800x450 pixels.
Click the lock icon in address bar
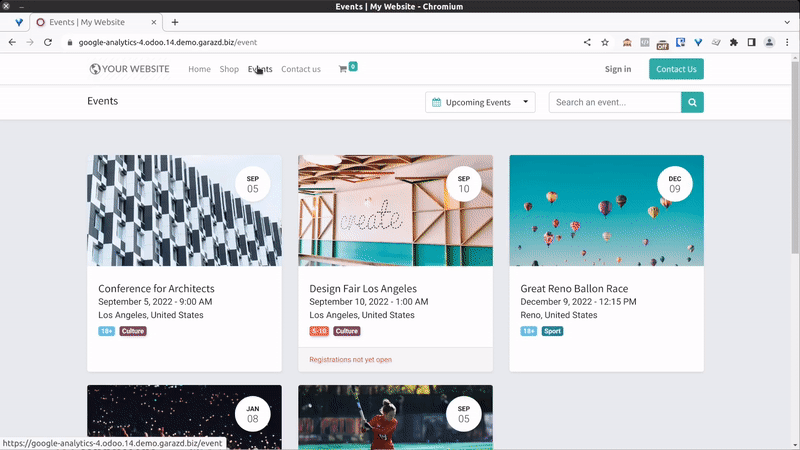click(x=70, y=42)
